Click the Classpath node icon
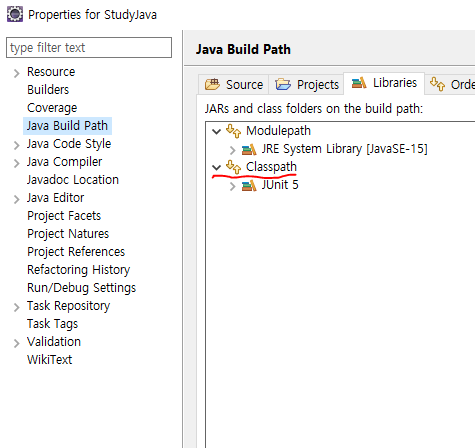This screenshot has height=448, width=475. [233, 167]
